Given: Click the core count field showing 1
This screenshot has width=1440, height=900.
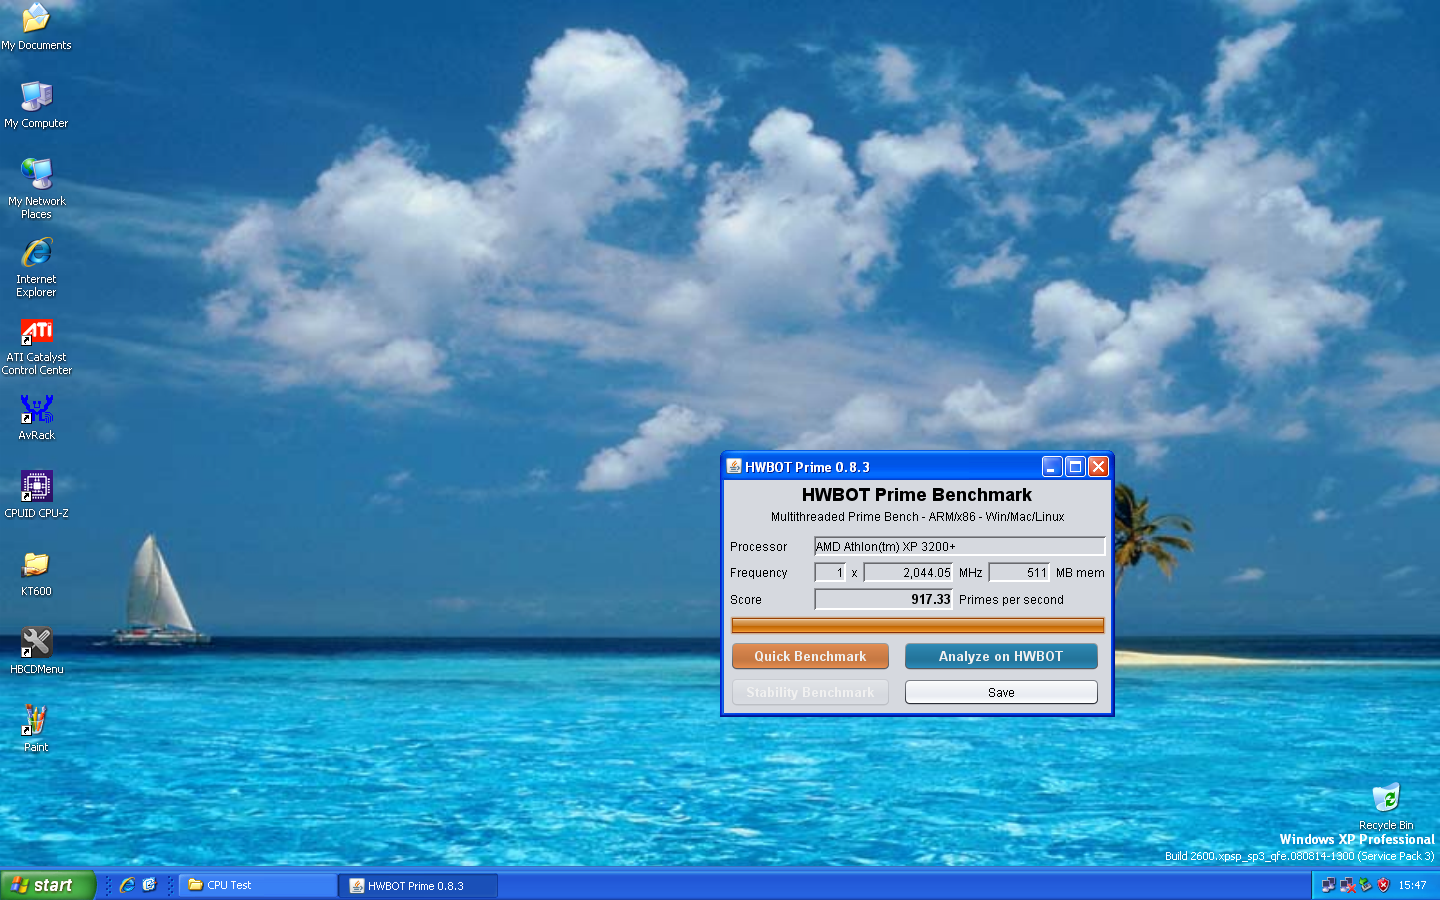Looking at the screenshot, I should (x=830, y=573).
